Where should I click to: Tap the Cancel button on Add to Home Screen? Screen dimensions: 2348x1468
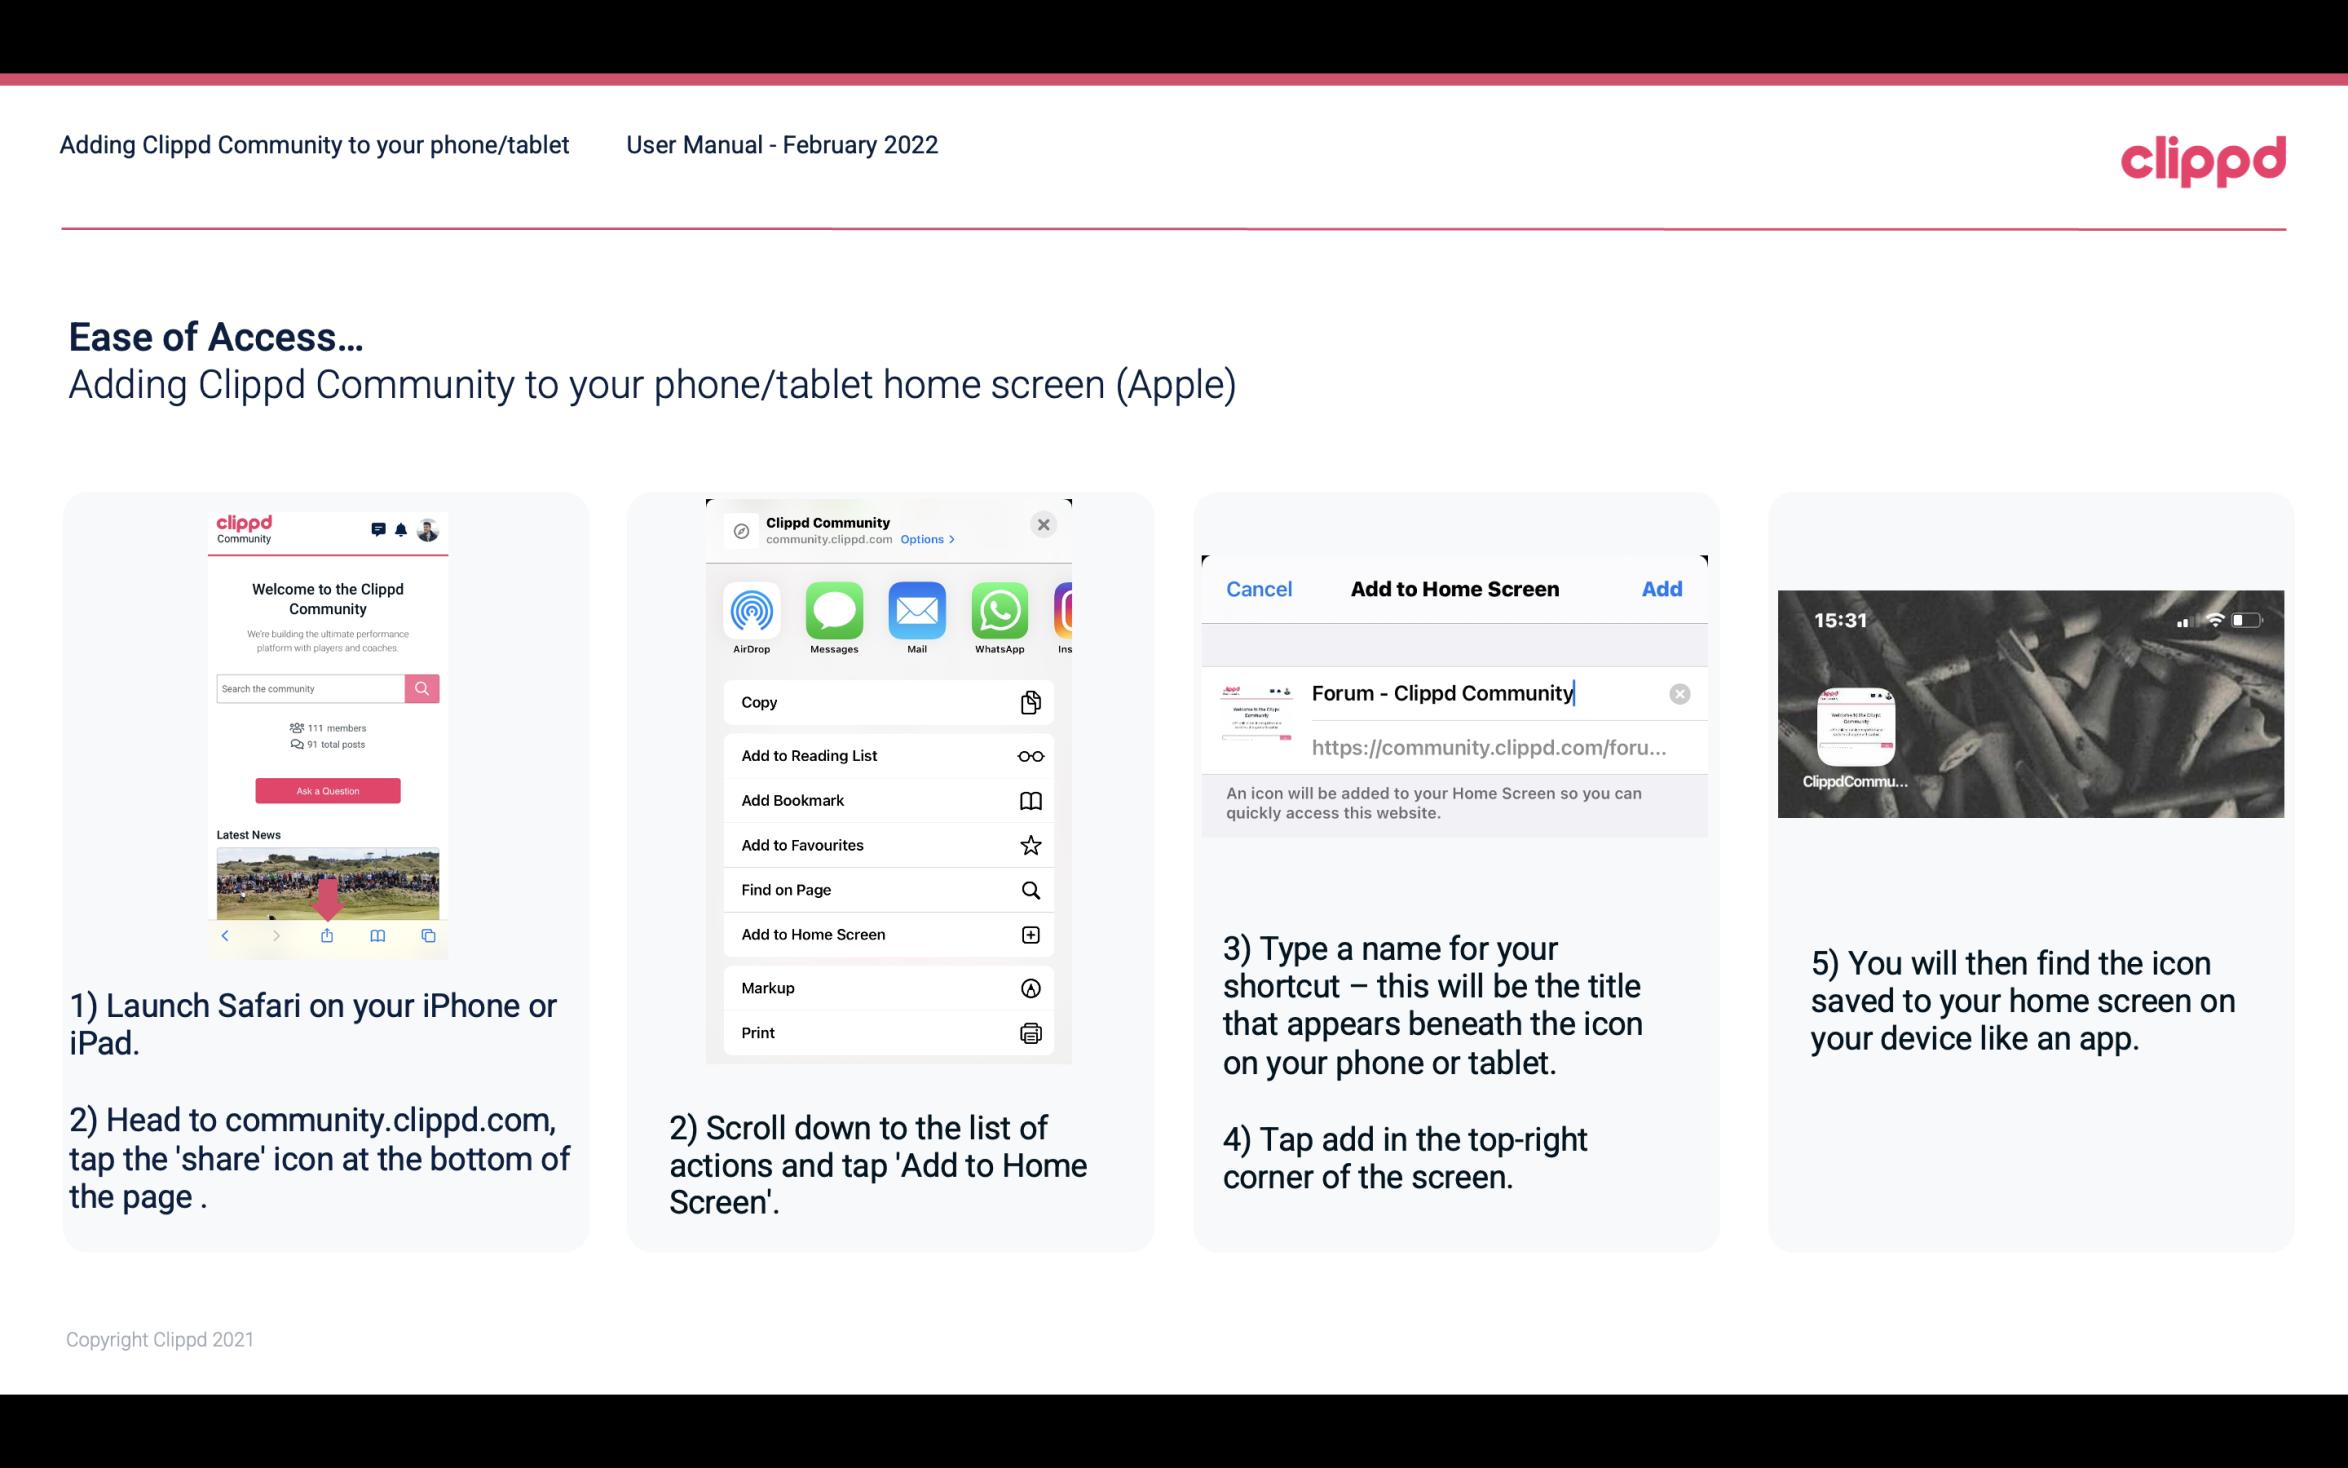1259,589
